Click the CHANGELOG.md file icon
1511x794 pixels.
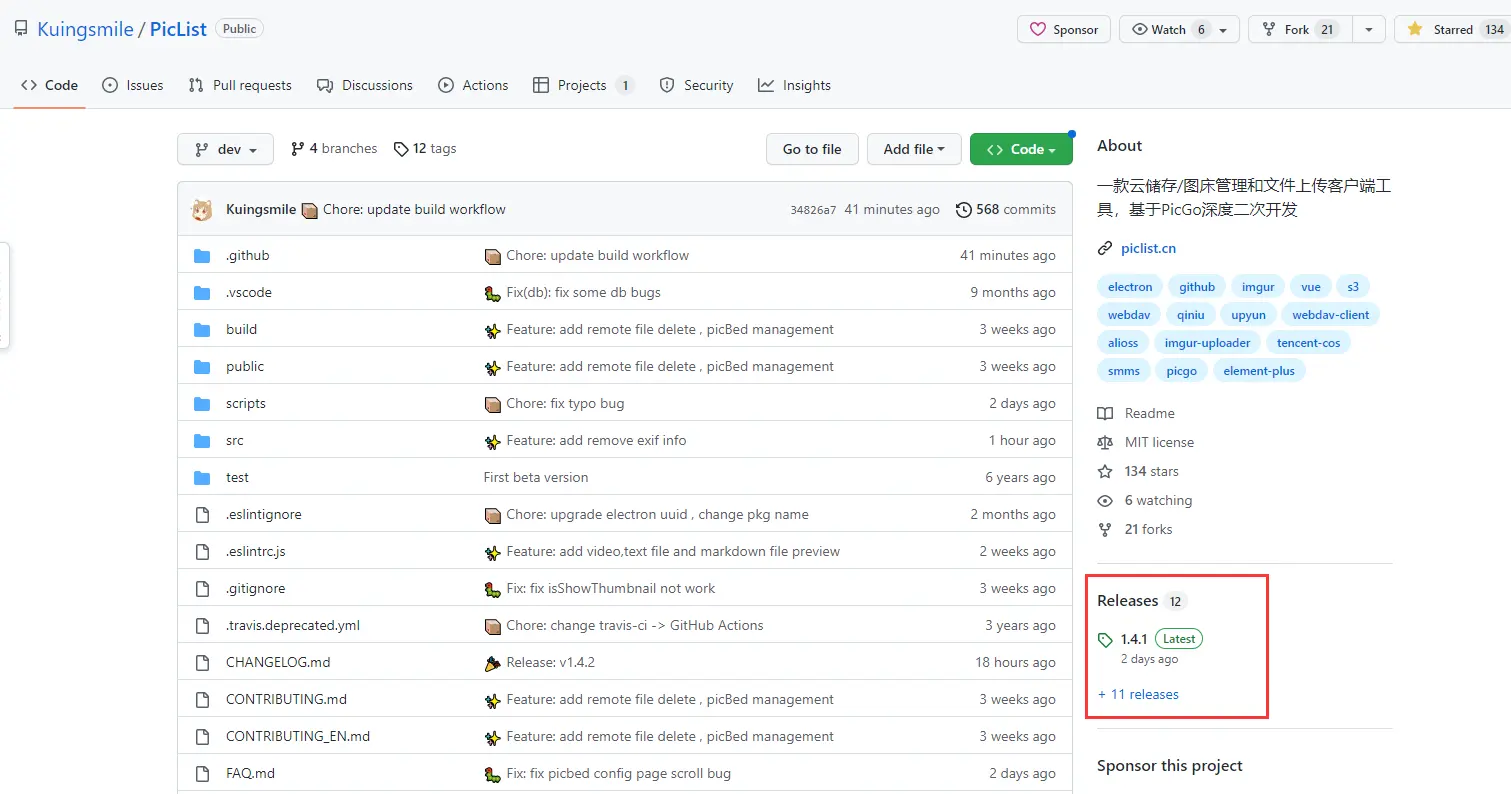[202, 662]
